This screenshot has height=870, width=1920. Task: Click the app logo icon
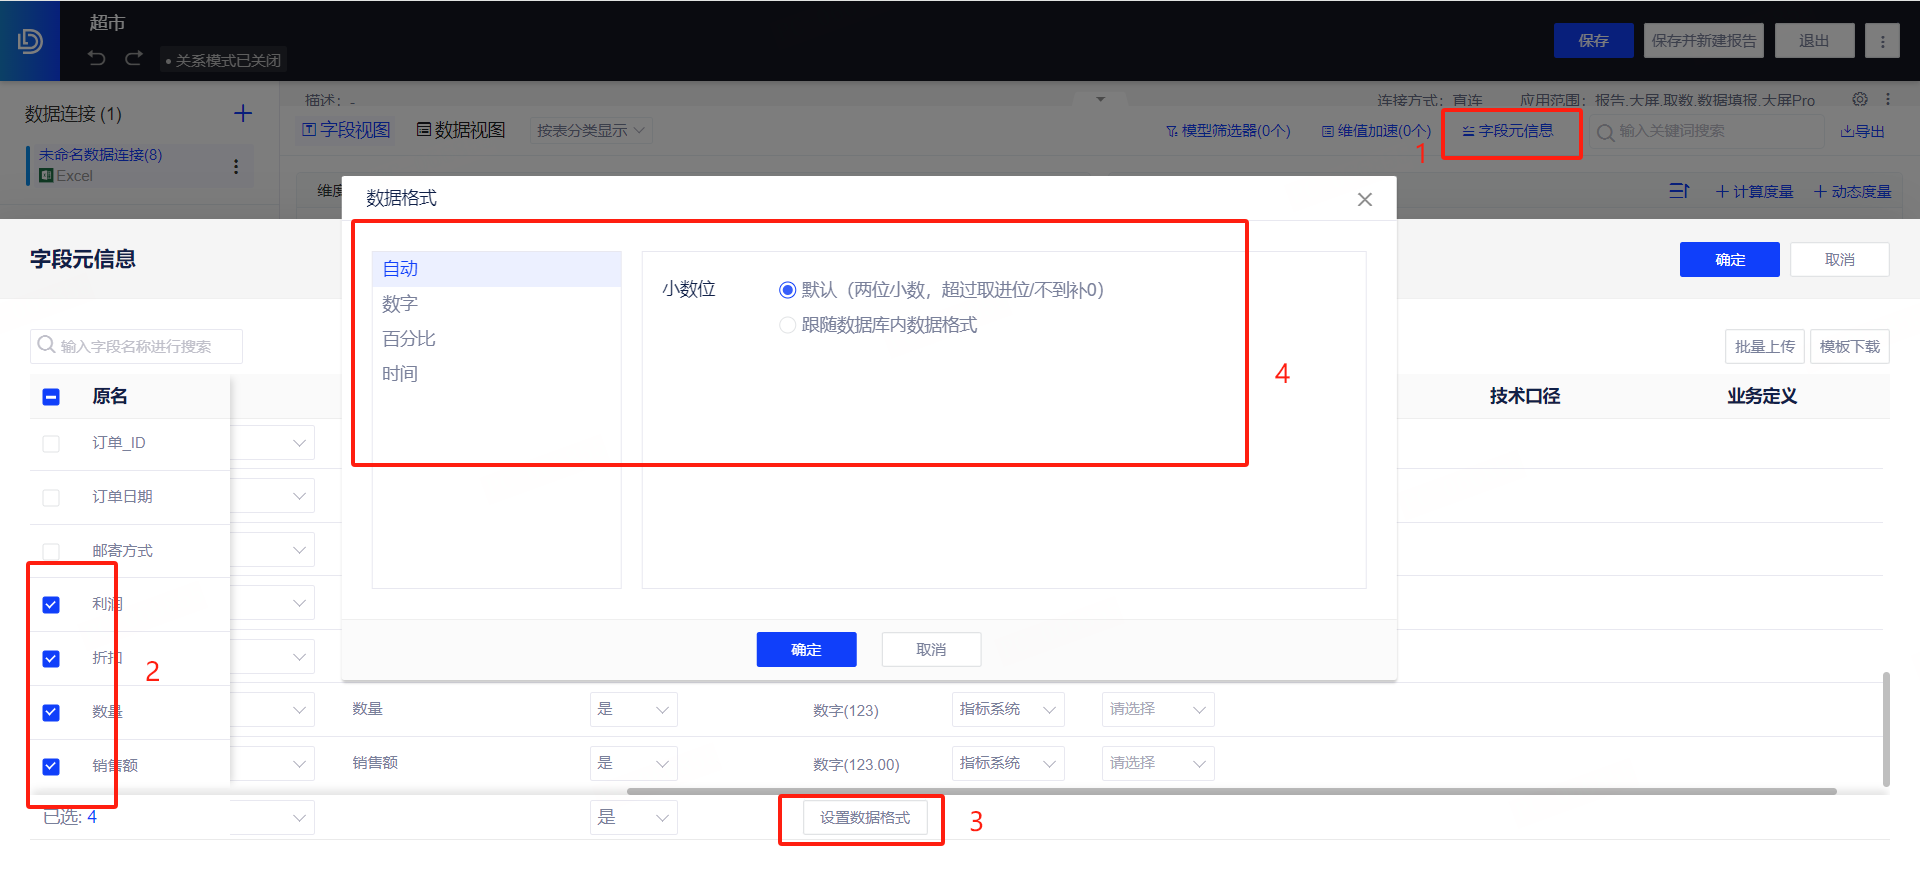click(30, 41)
